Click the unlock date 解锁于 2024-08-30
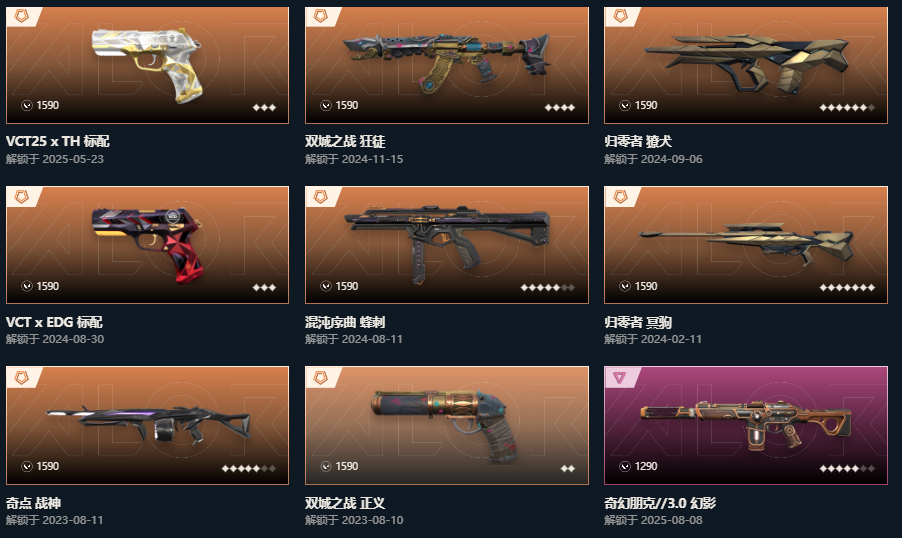 click(55, 339)
